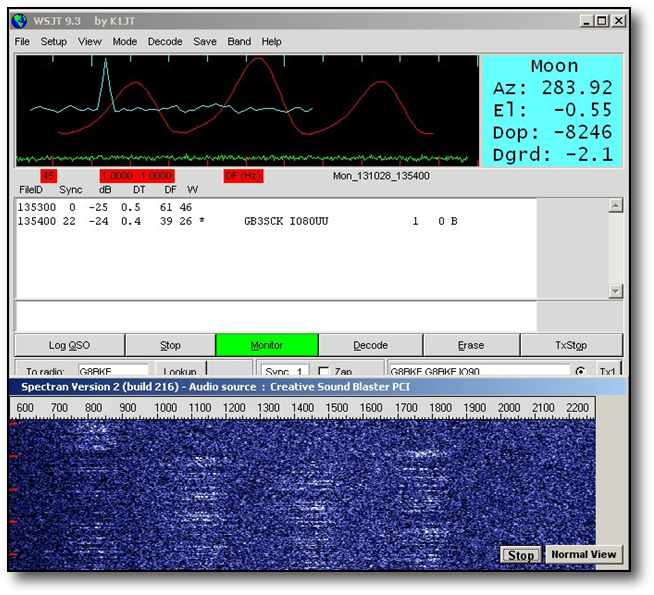Click the Tx1 message text field
This screenshot has height=595, width=654.
[x=478, y=371]
